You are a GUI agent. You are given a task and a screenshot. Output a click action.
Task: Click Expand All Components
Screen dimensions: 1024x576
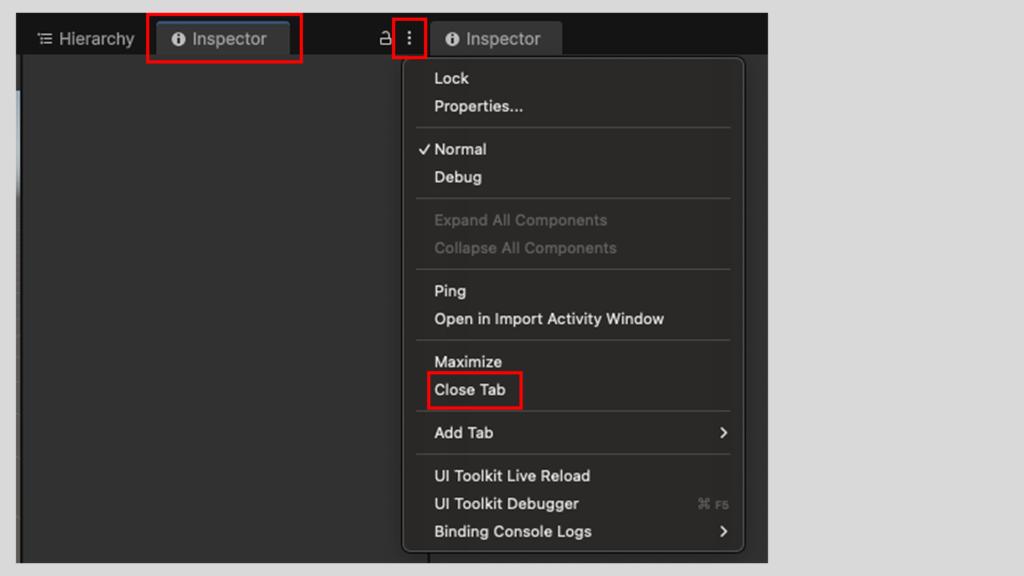point(520,220)
